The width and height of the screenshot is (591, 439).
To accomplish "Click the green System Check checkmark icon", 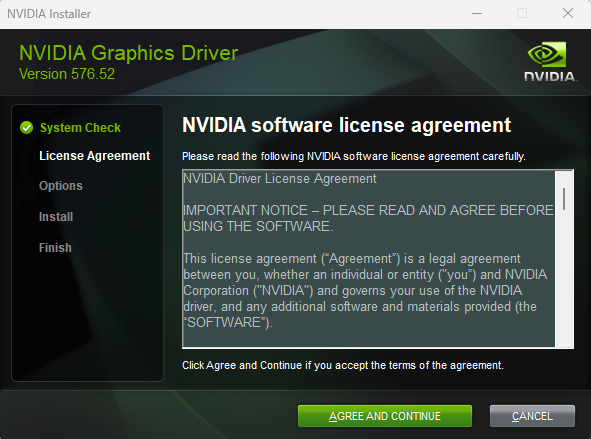I will coord(26,128).
